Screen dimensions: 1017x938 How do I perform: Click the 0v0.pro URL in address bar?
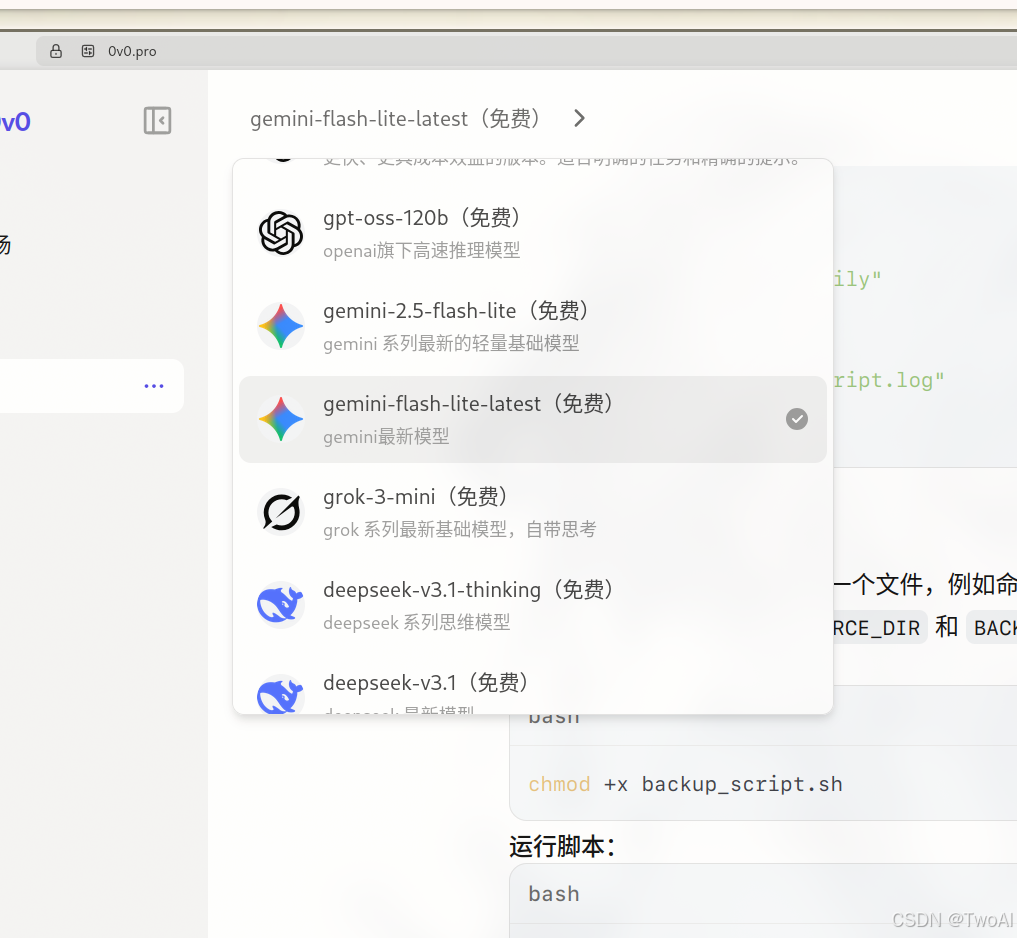[x=132, y=51]
